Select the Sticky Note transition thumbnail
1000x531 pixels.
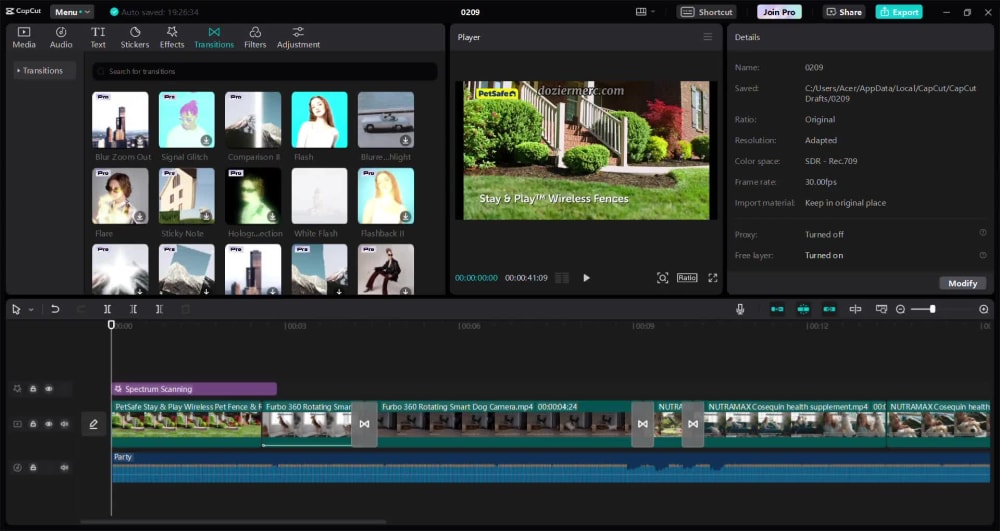tap(186, 196)
